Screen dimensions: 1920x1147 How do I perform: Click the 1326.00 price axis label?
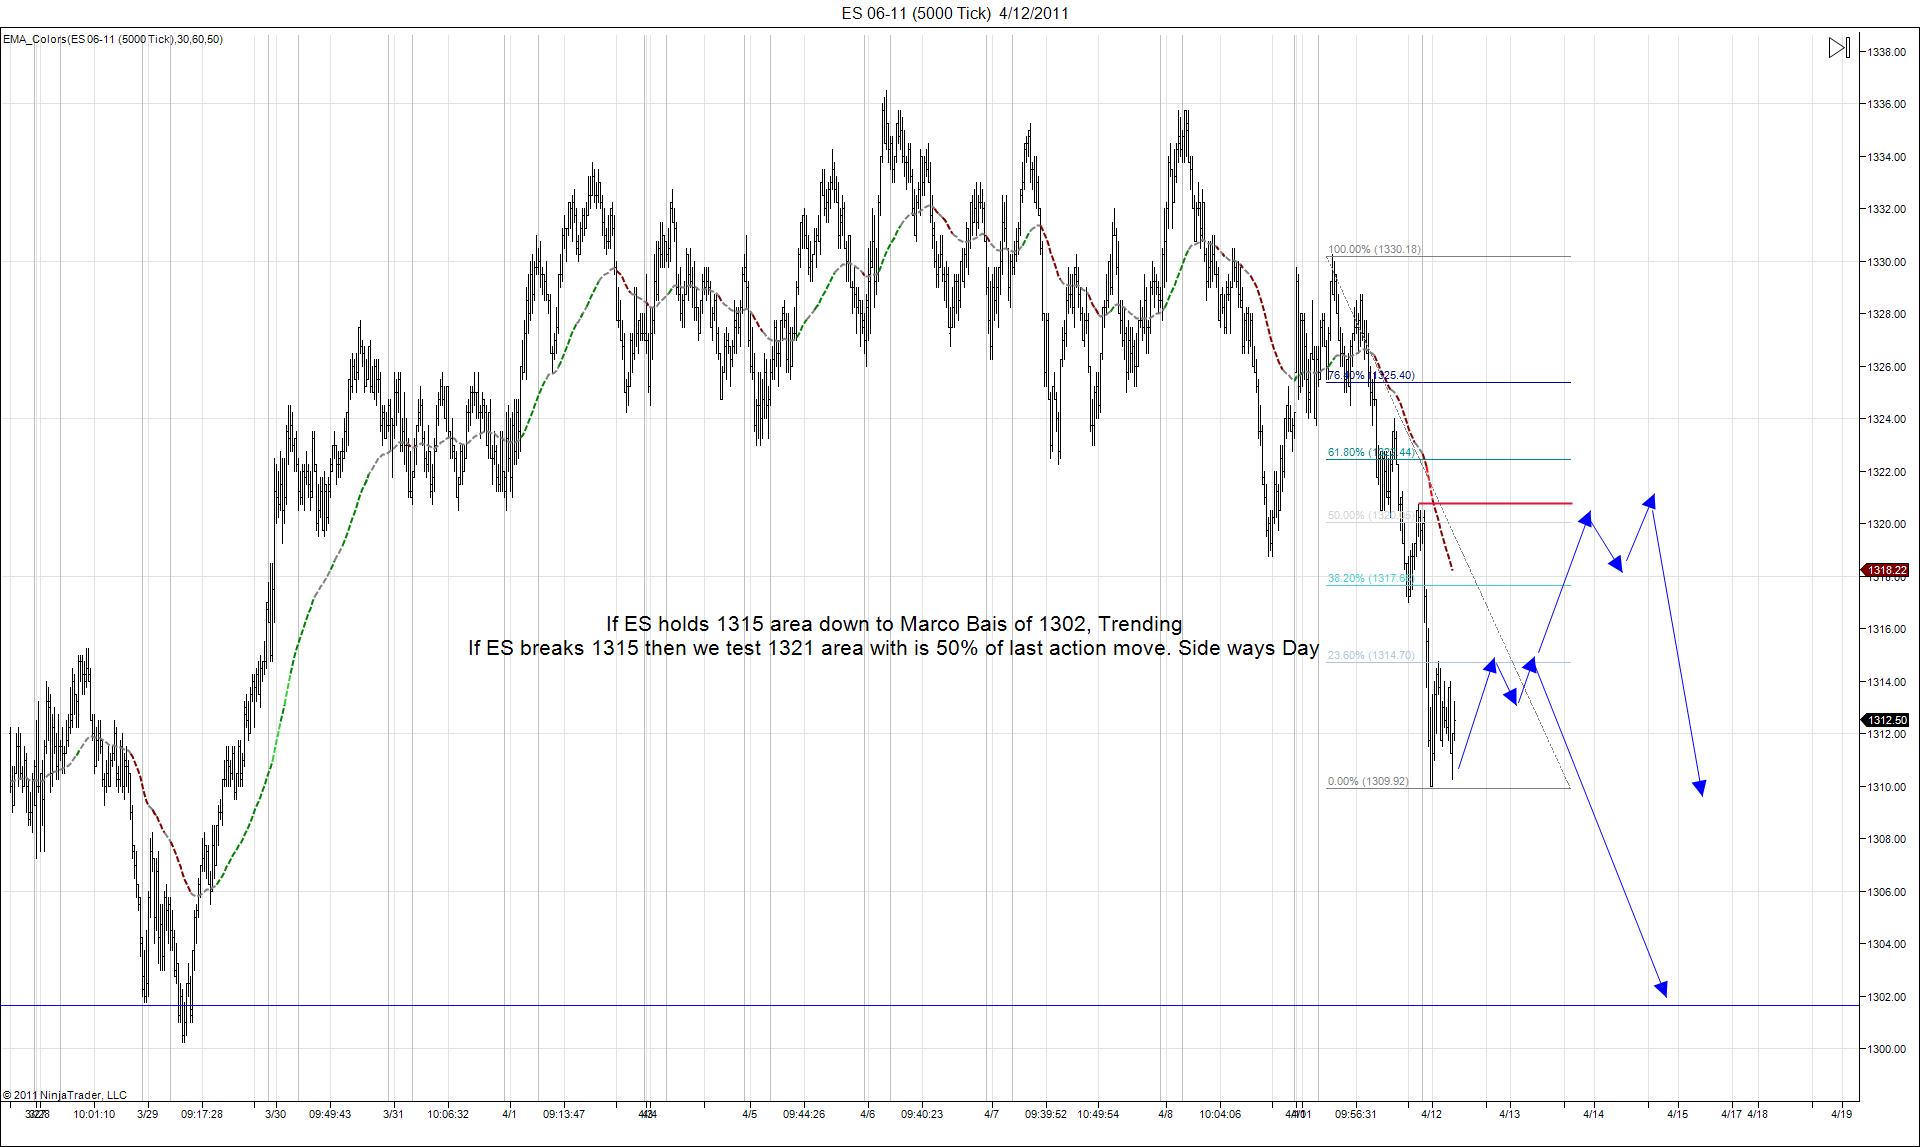point(1886,366)
